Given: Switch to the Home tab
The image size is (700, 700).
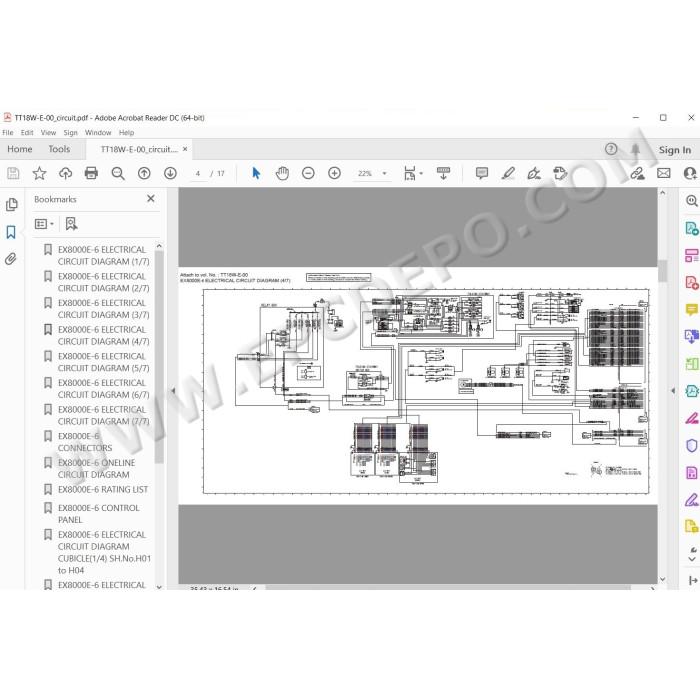Looking at the screenshot, I should [20, 149].
